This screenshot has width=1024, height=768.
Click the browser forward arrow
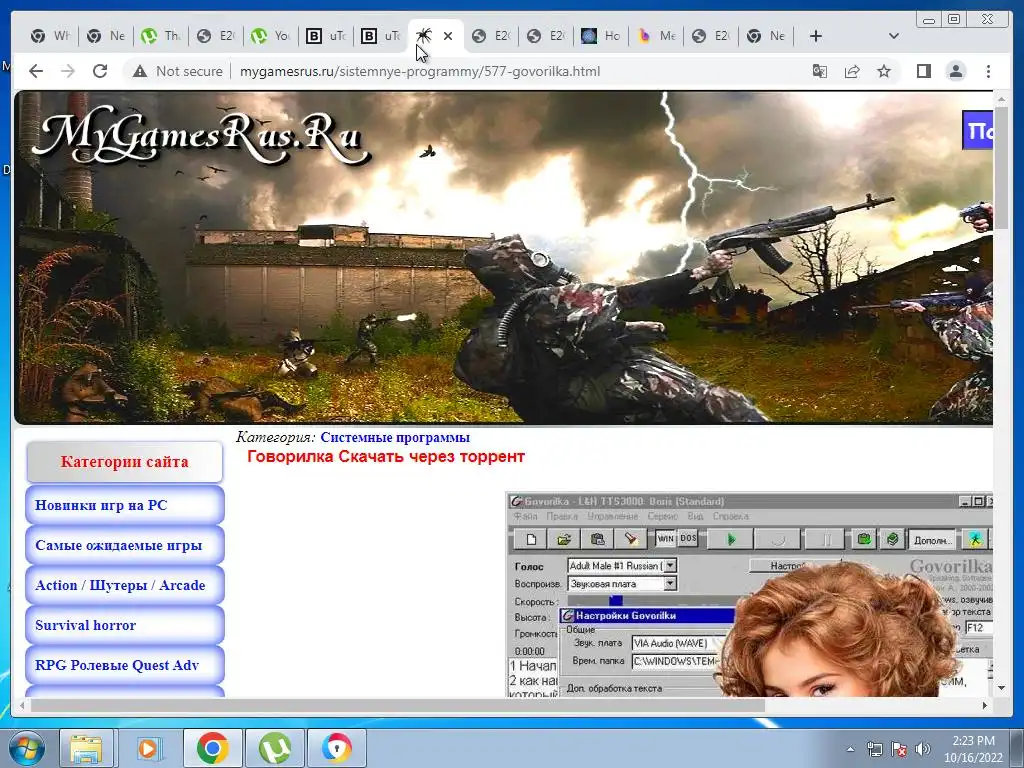[x=68, y=71]
